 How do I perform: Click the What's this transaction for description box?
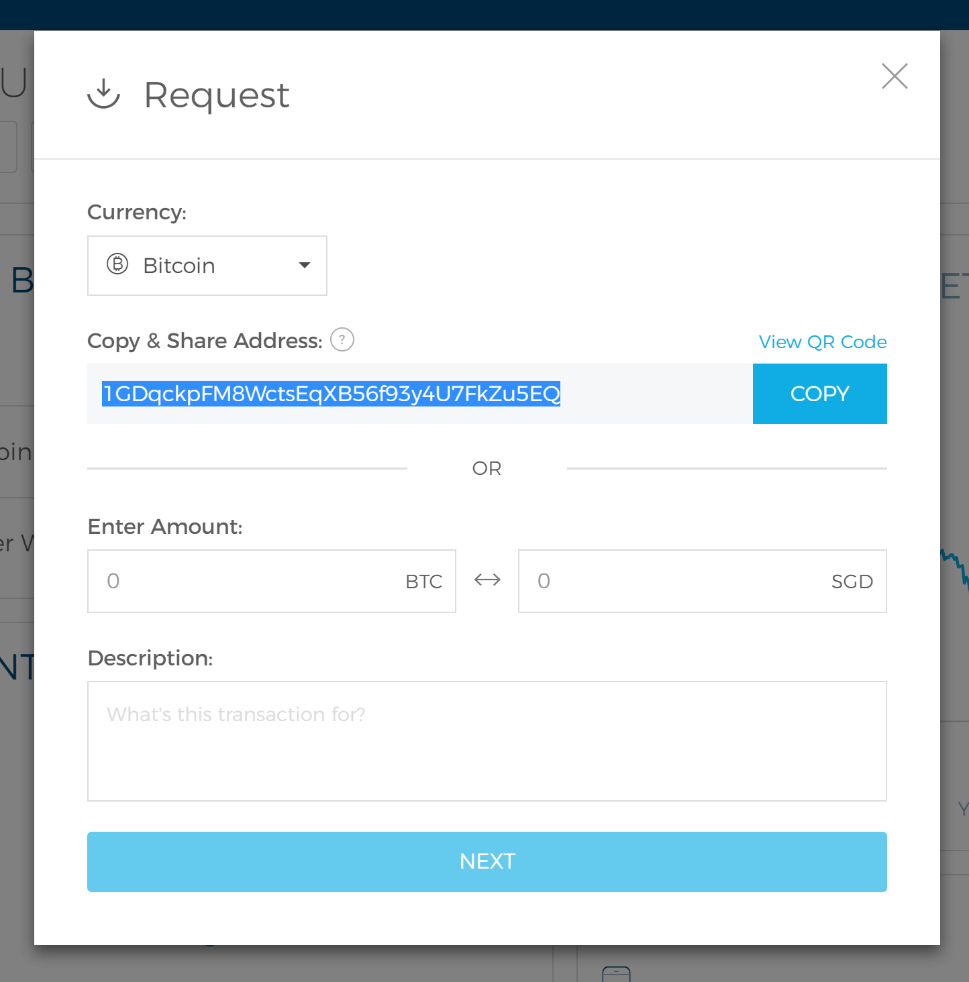(x=487, y=740)
